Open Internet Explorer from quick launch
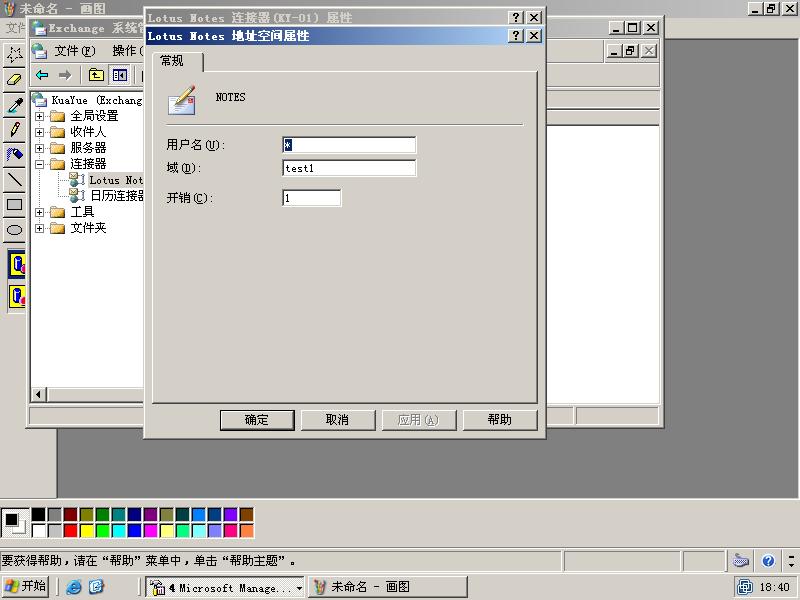Viewport: 800px width, 600px height. 73,587
